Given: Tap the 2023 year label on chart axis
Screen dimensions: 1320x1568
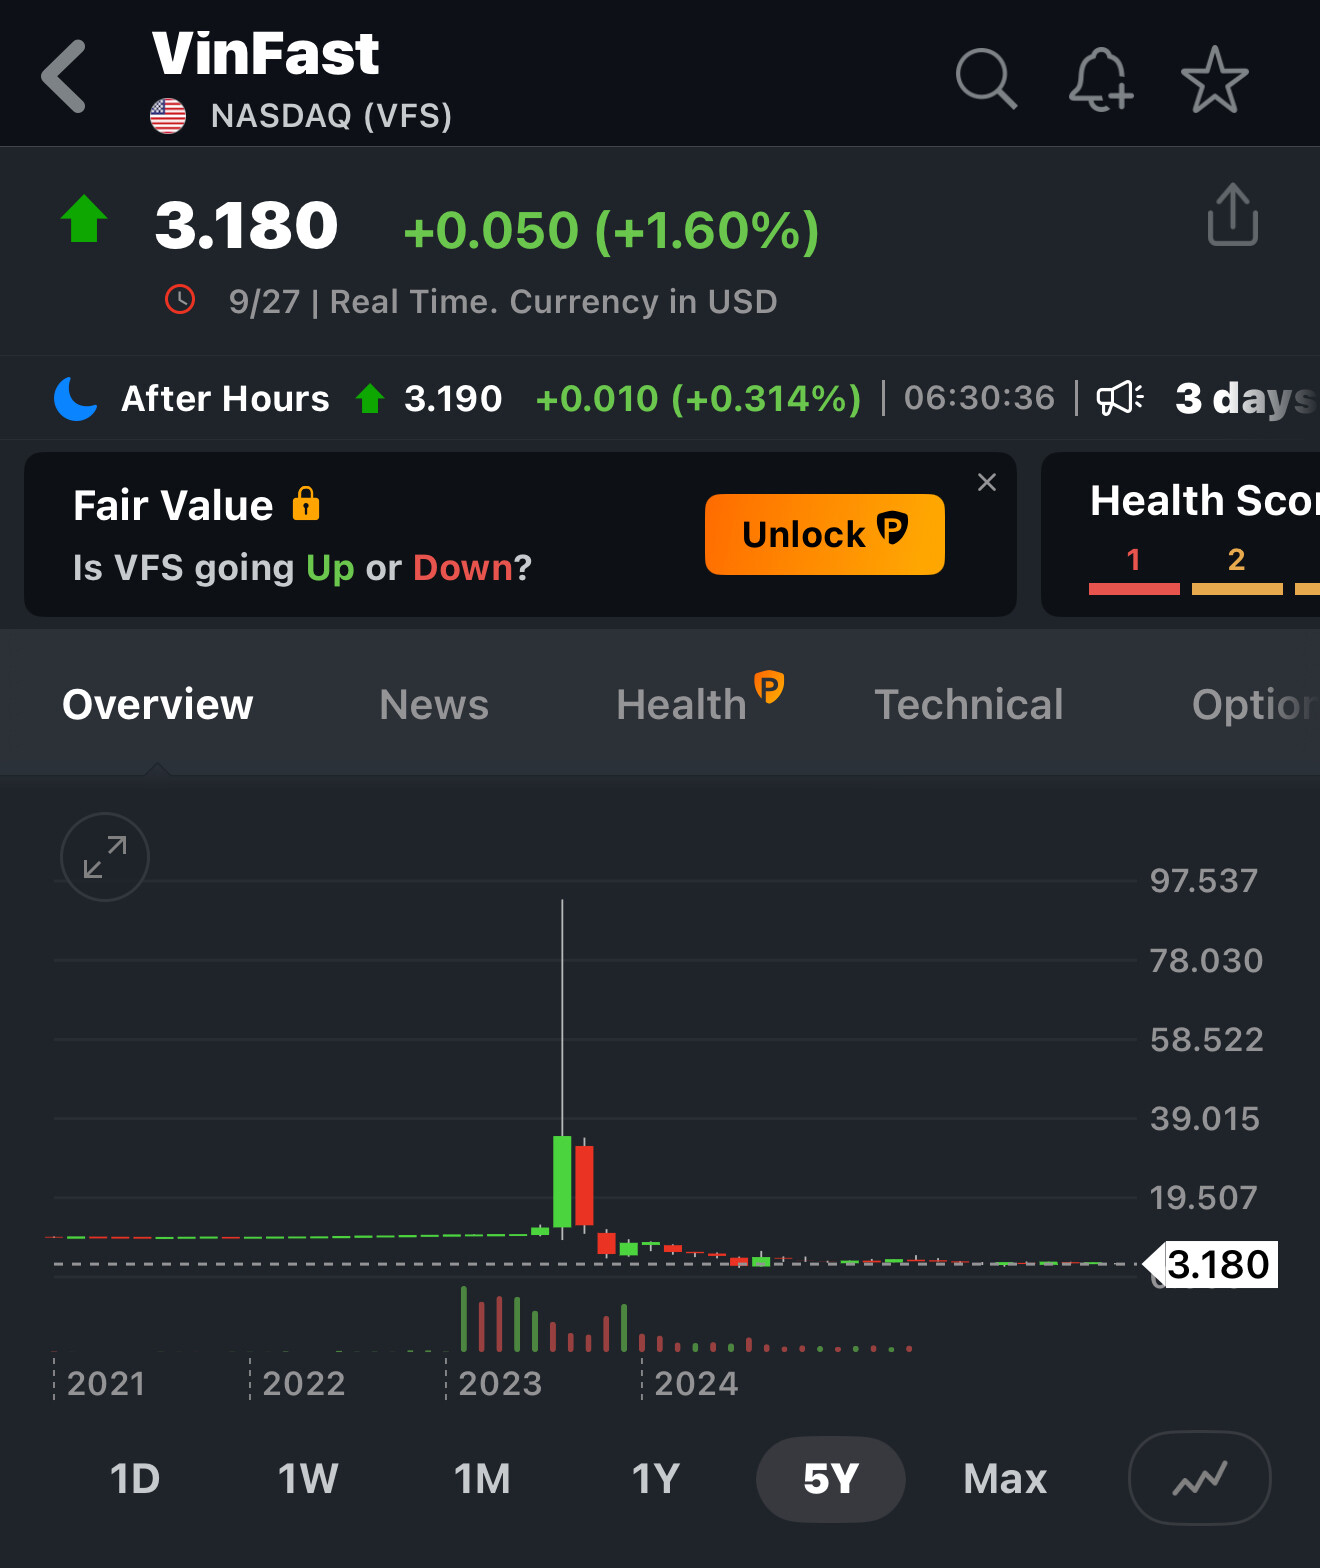Looking at the screenshot, I should coord(500,1383).
